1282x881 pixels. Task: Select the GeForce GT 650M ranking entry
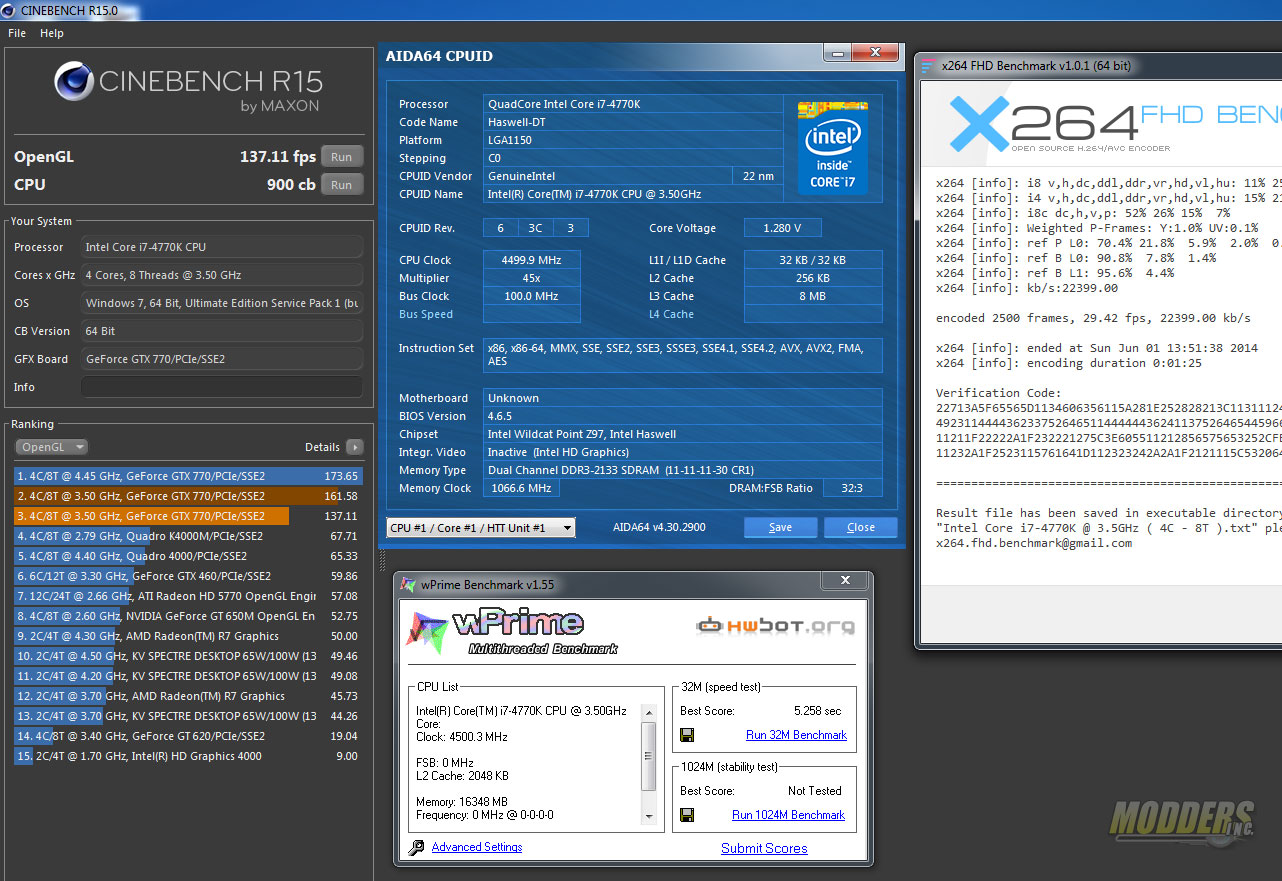coord(188,616)
